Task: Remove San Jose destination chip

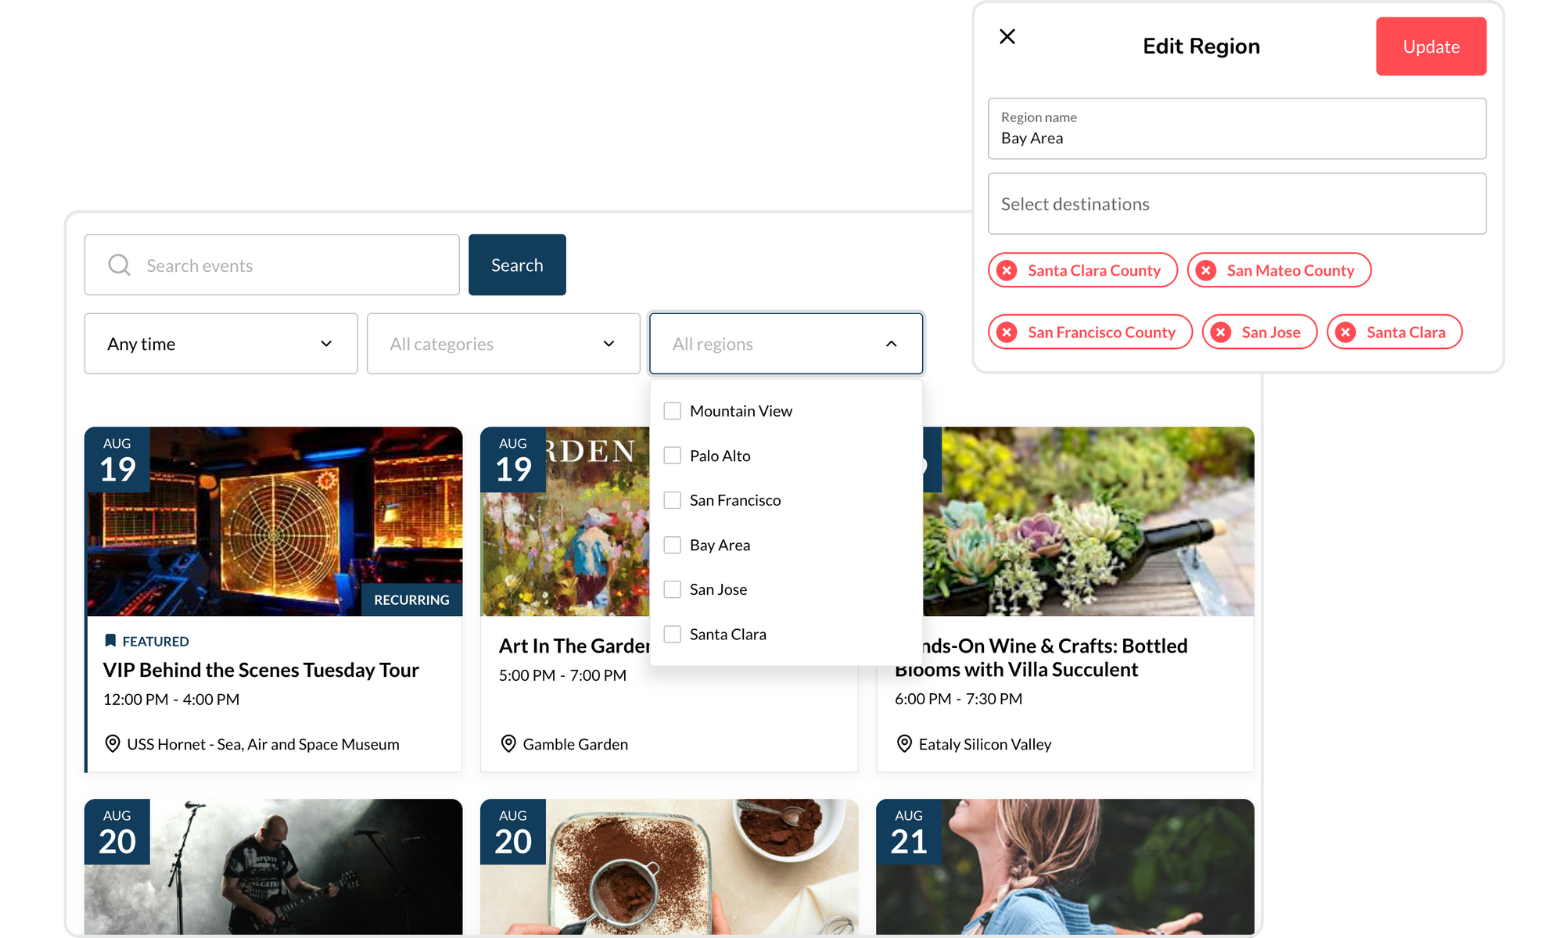Action: click(1221, 333)
